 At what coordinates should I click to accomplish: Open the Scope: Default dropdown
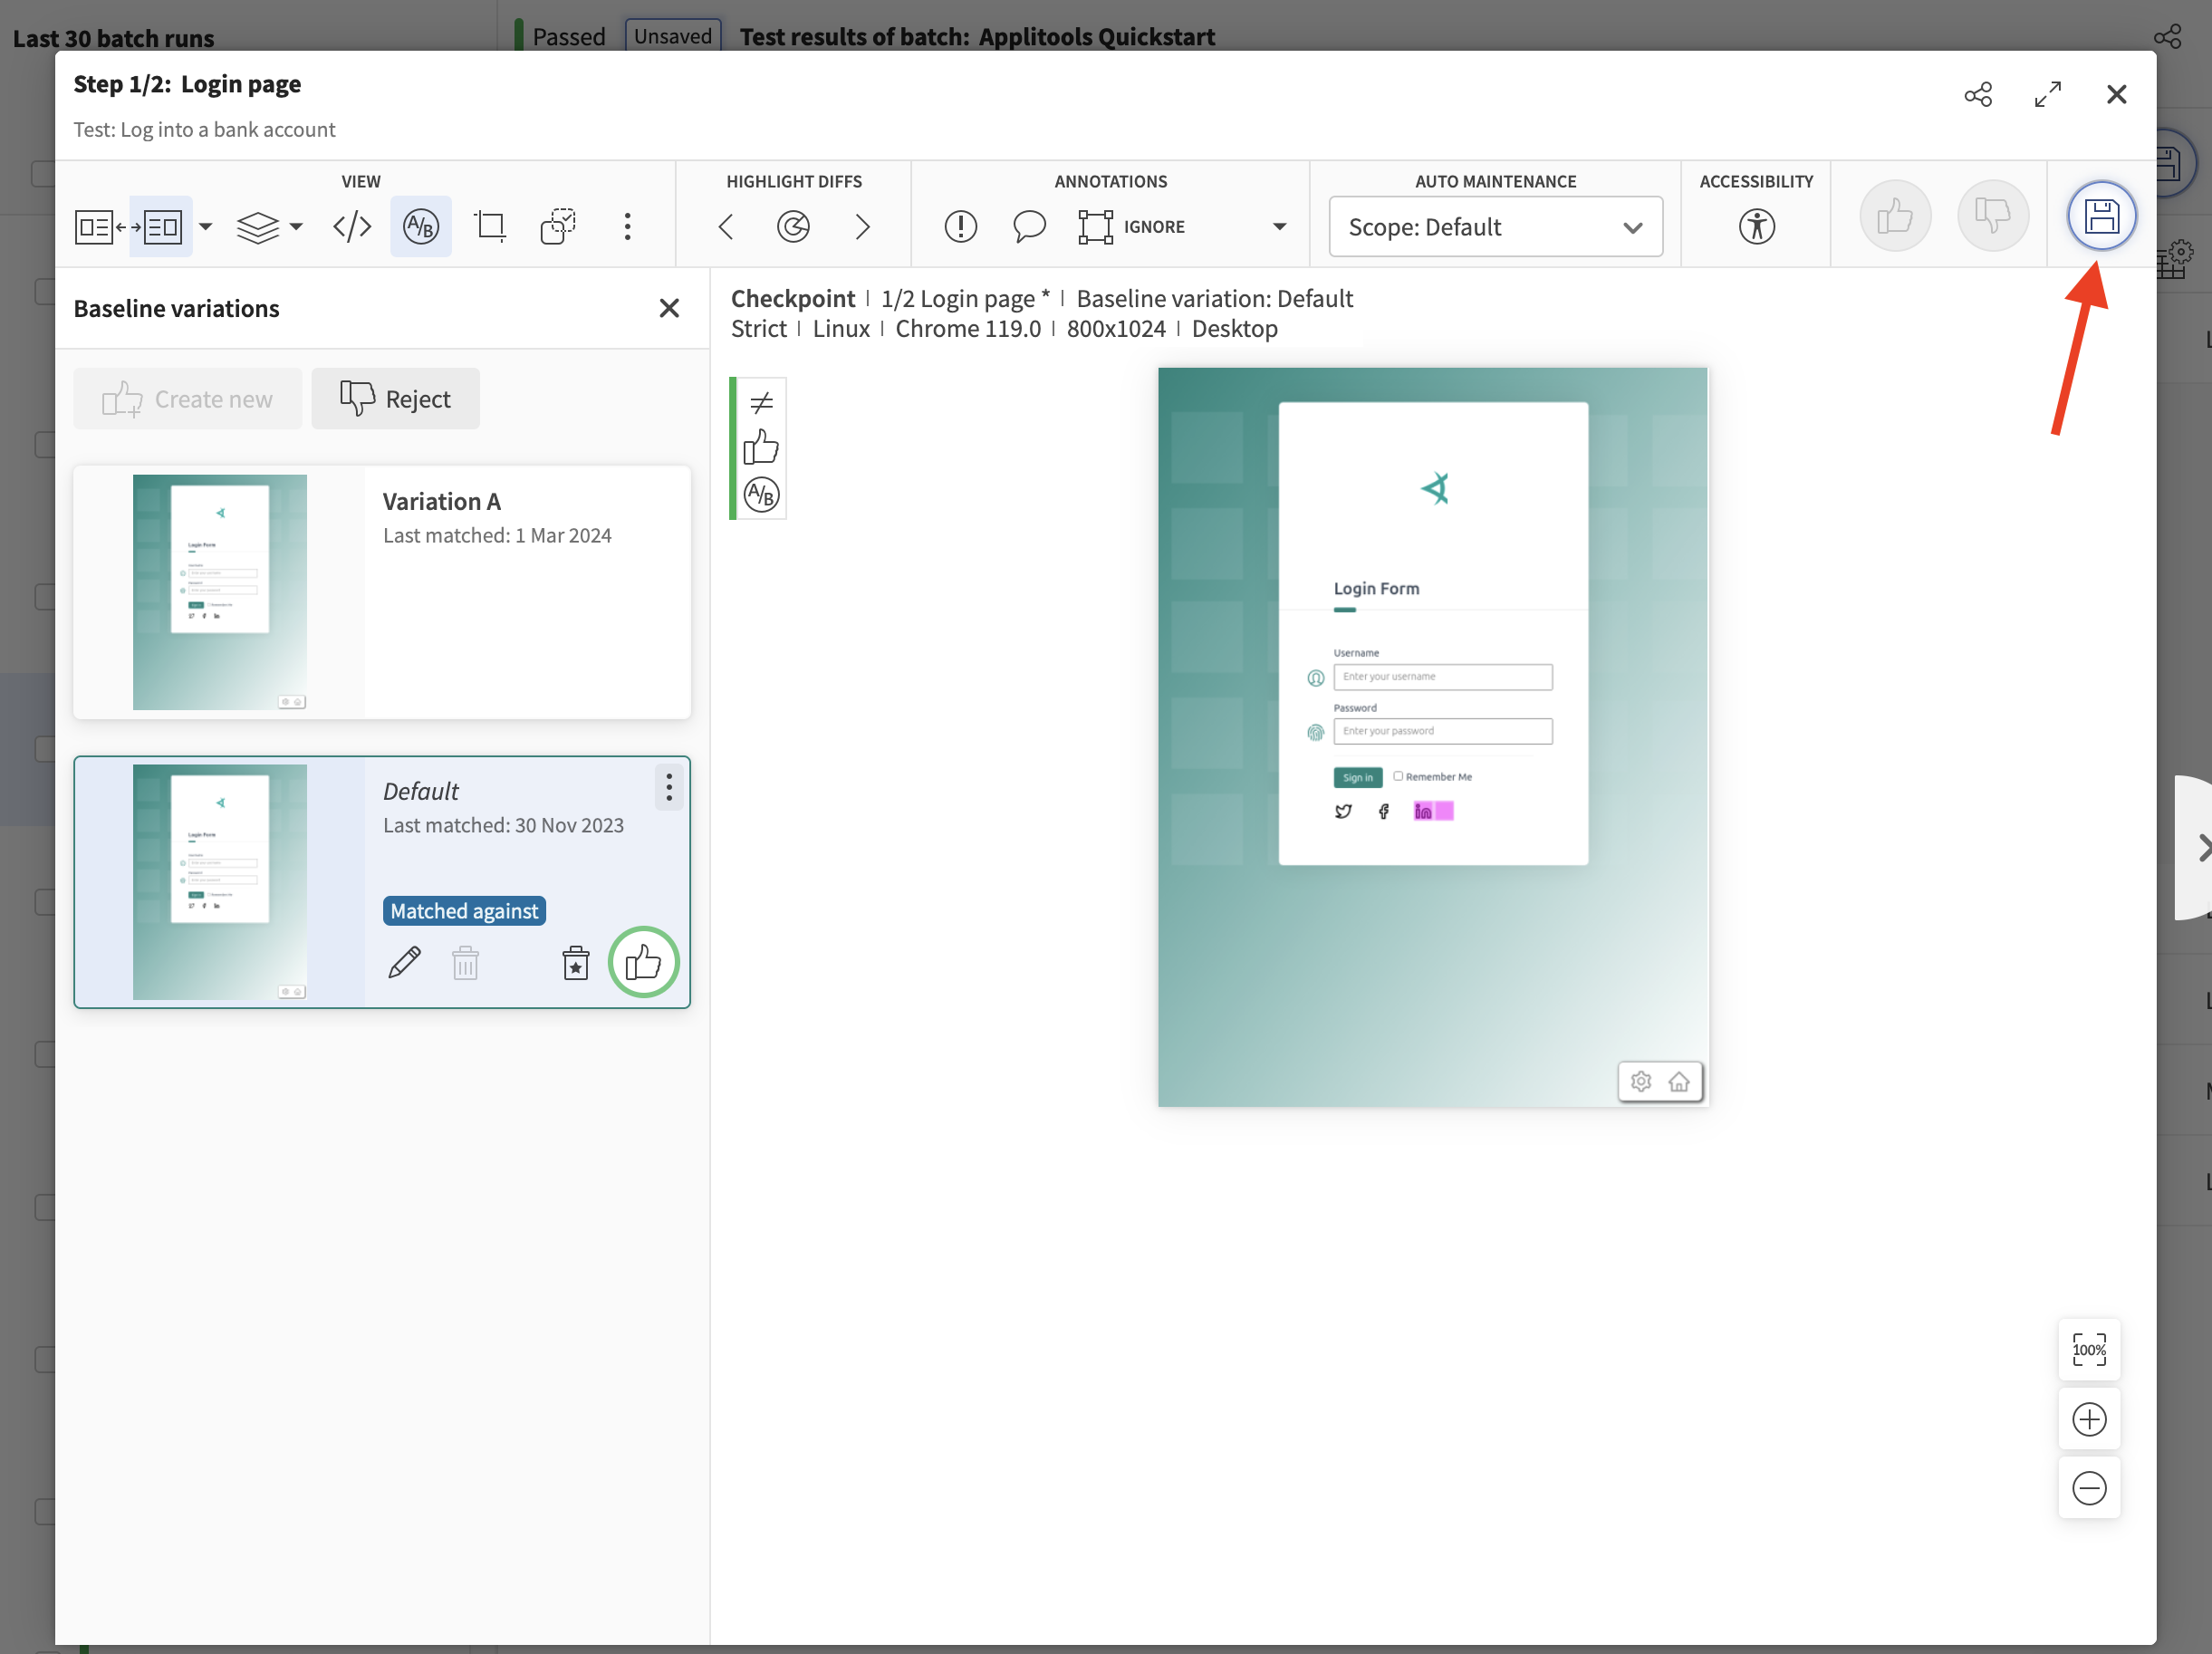point(1495,227)
